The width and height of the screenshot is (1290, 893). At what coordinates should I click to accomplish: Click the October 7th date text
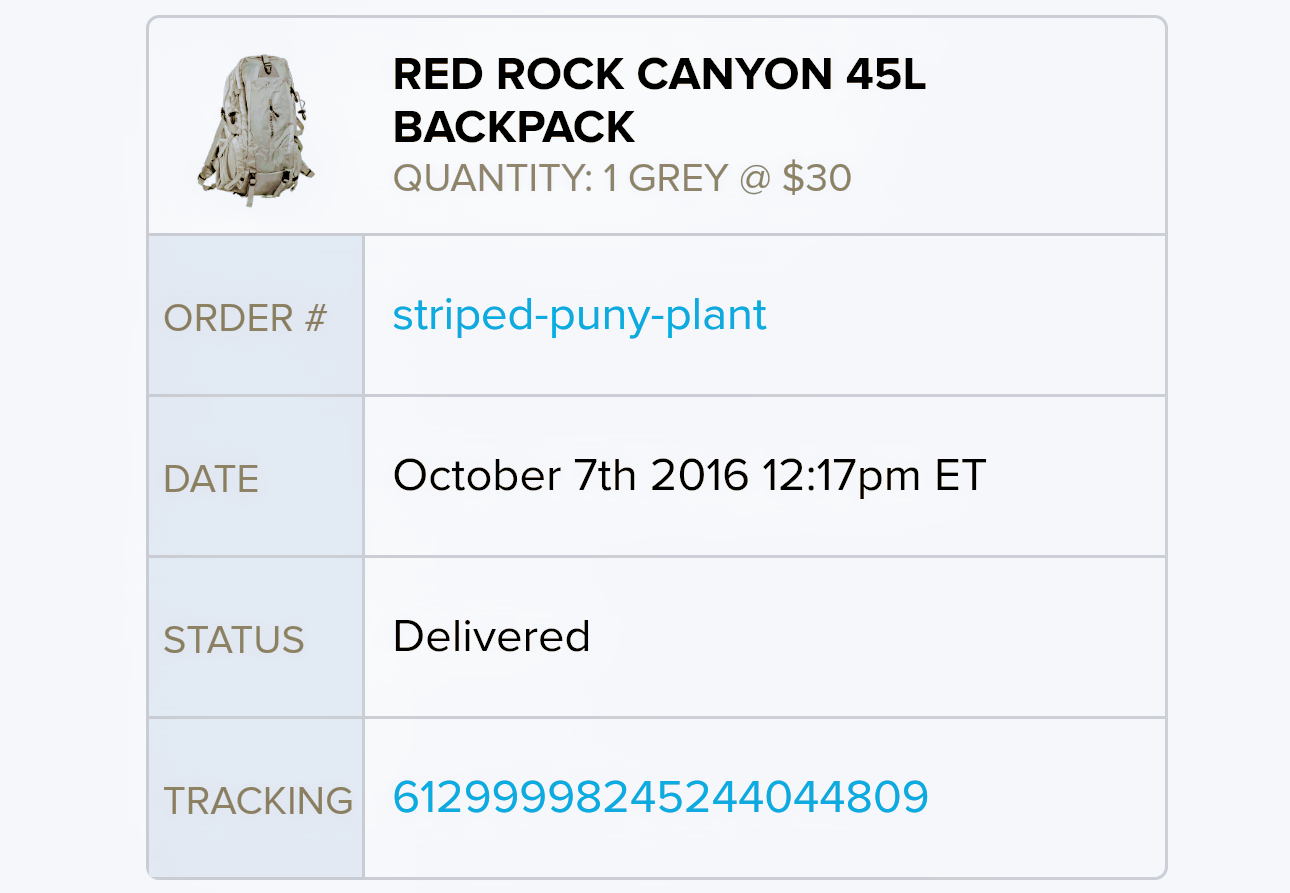tap(514, 475)
